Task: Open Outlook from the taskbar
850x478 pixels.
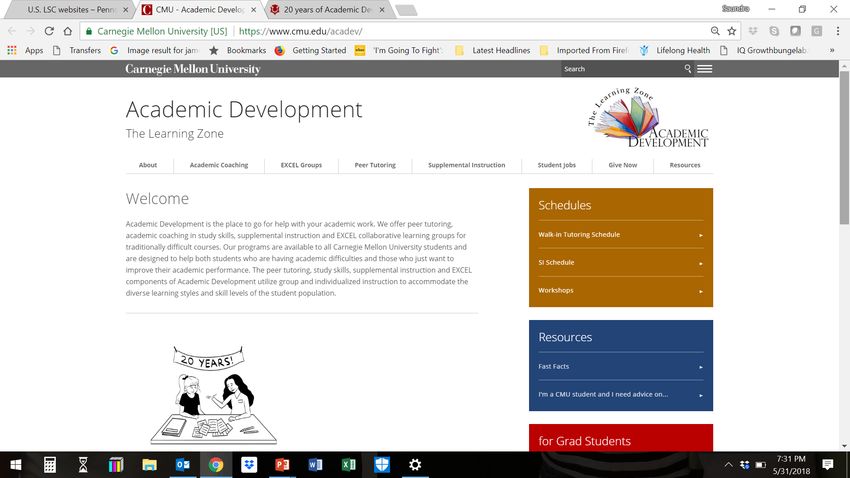Action: tap(183, 464)
